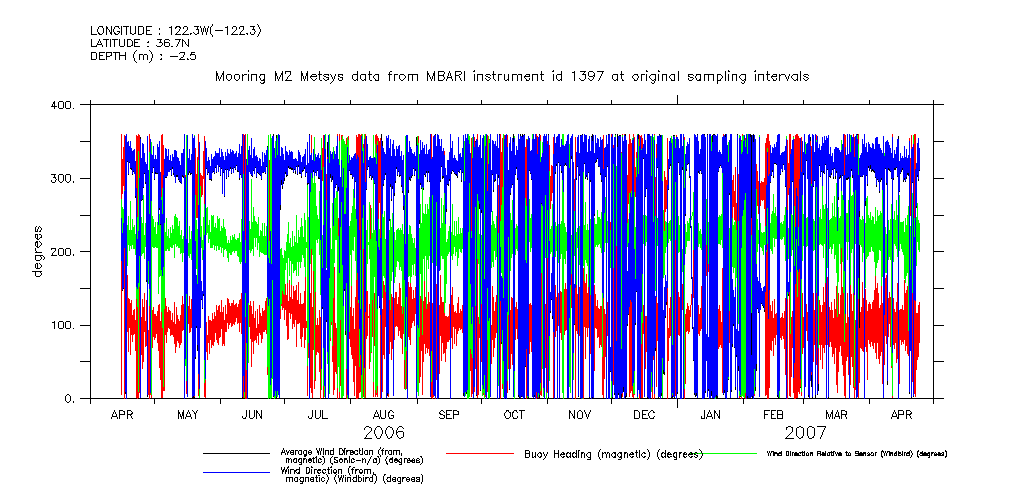Select the JUL month tick label

coord(317,414)
